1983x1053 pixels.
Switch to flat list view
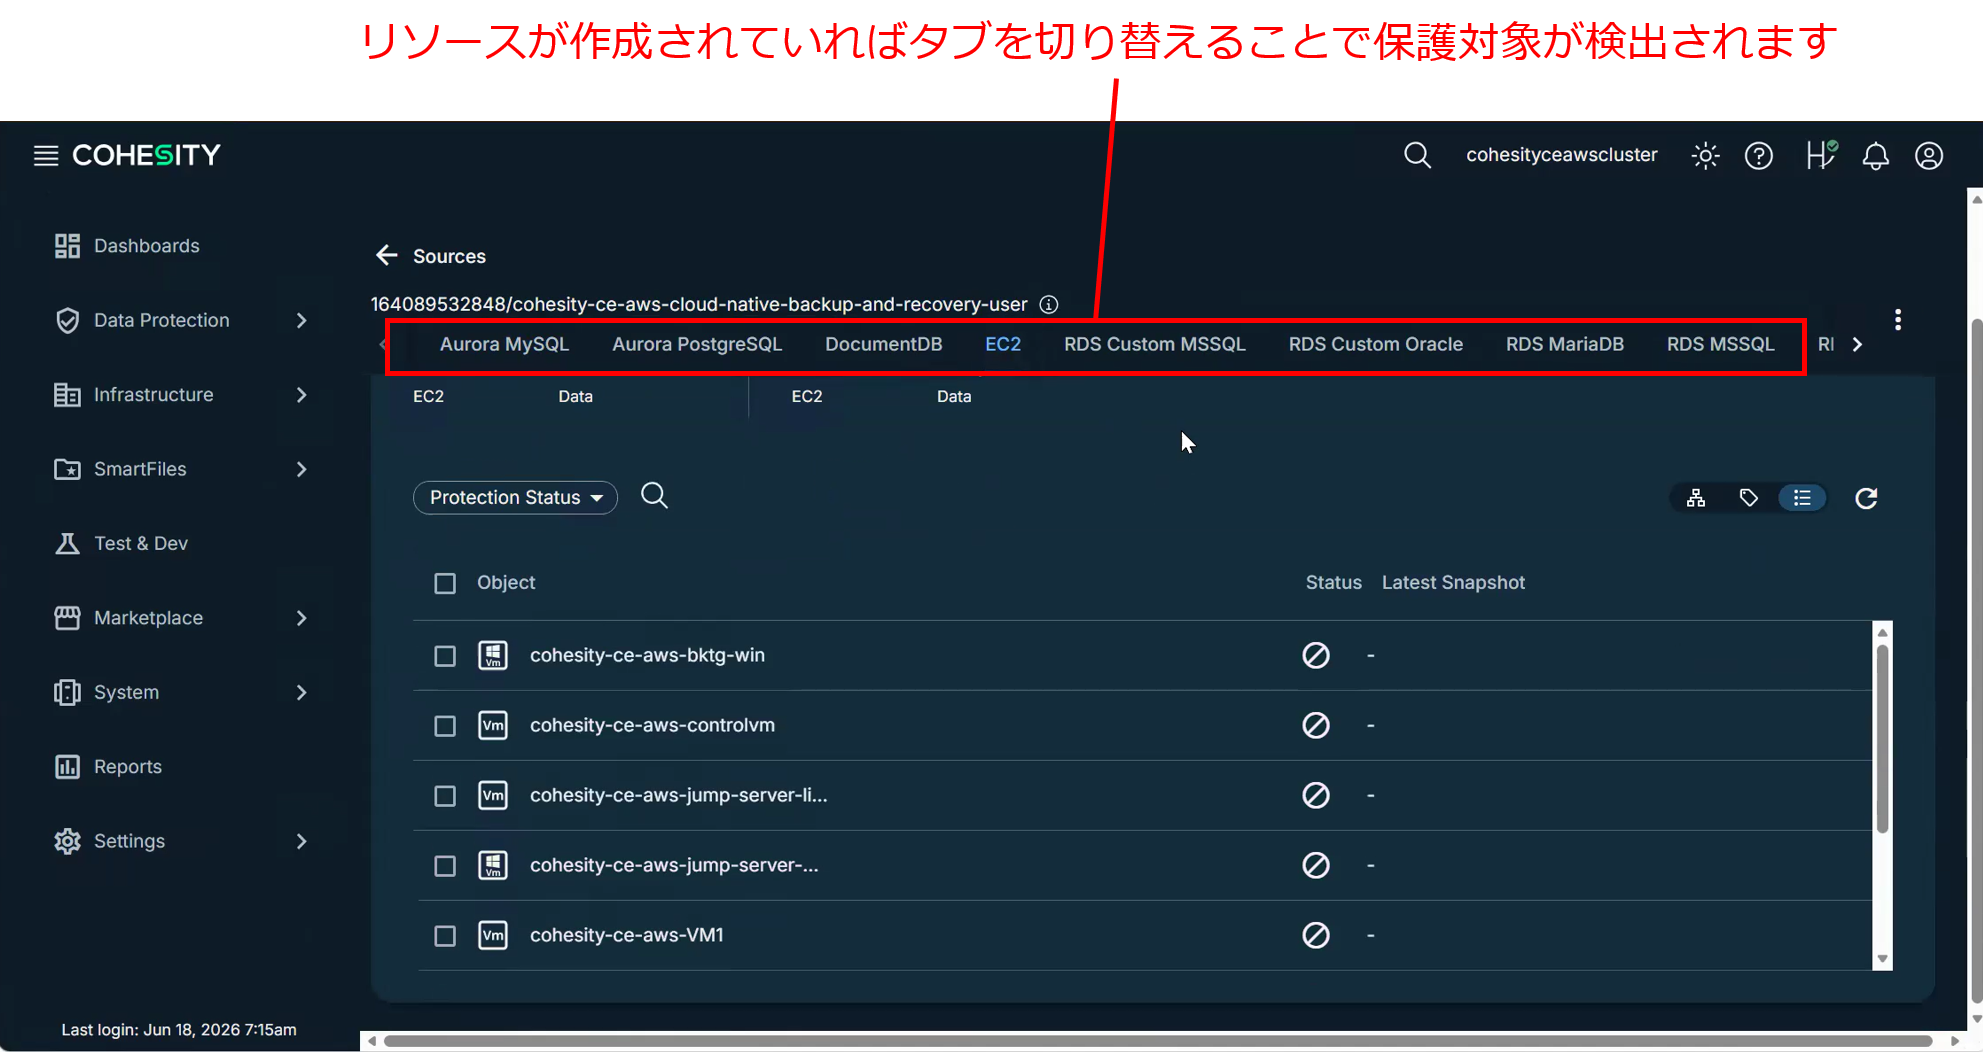tap(1802, 498)
